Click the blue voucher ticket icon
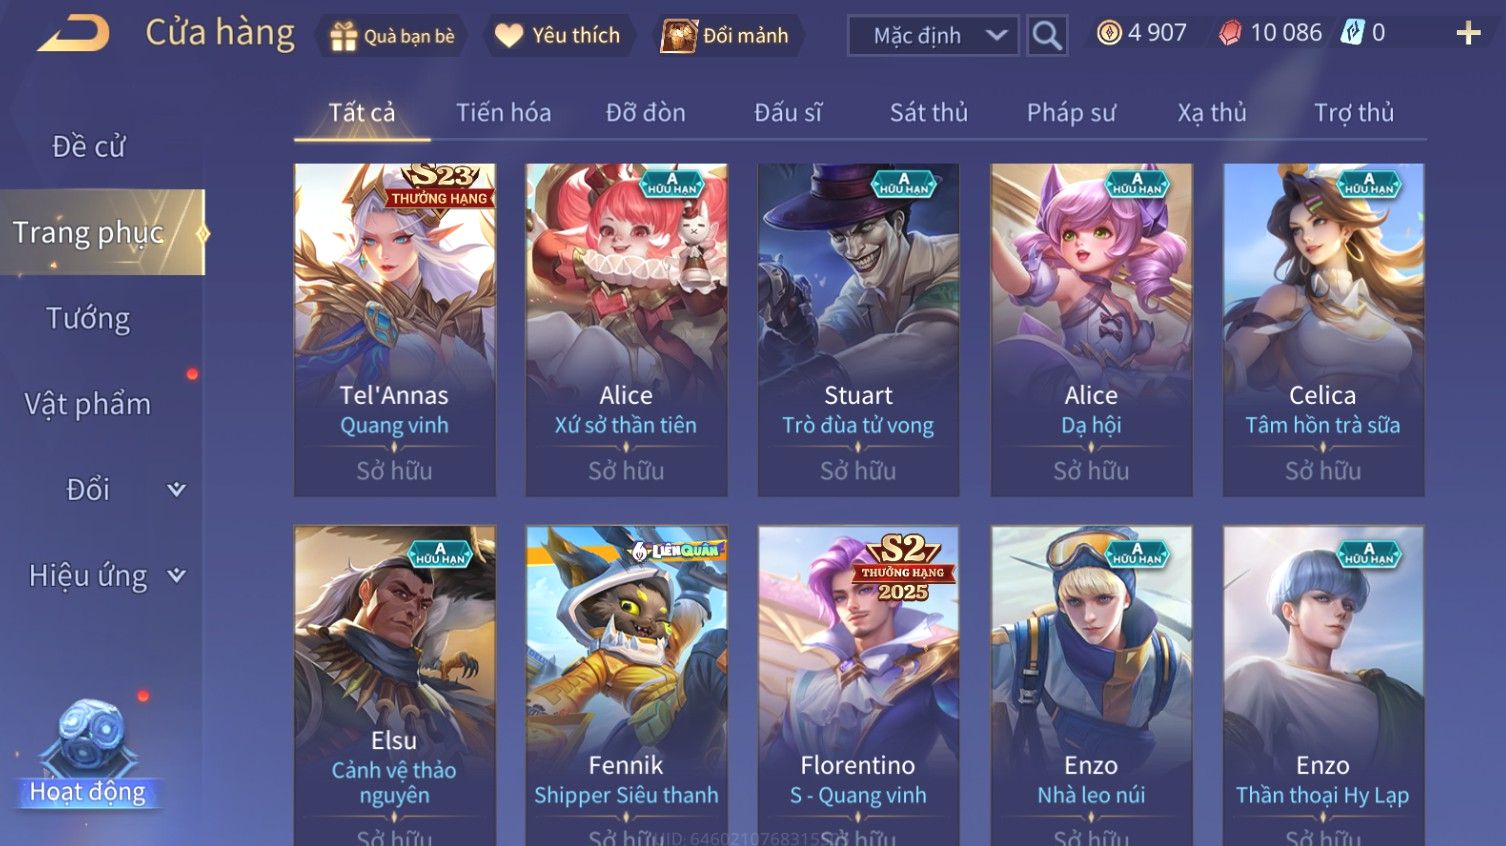The width and height of the screenshot is (1506, 846). 1352,33
